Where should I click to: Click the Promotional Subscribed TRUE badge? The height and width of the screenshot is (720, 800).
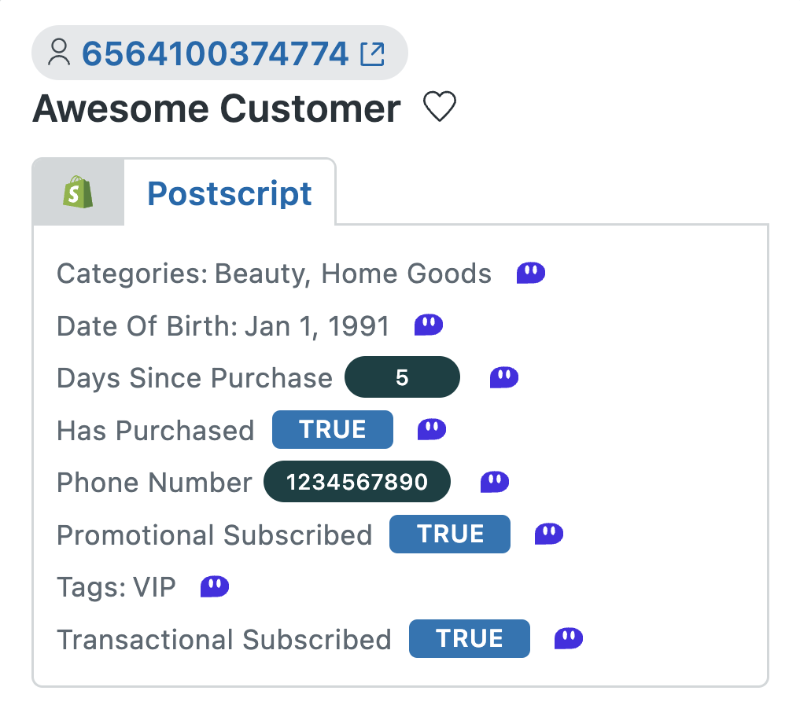click(449, 534)
